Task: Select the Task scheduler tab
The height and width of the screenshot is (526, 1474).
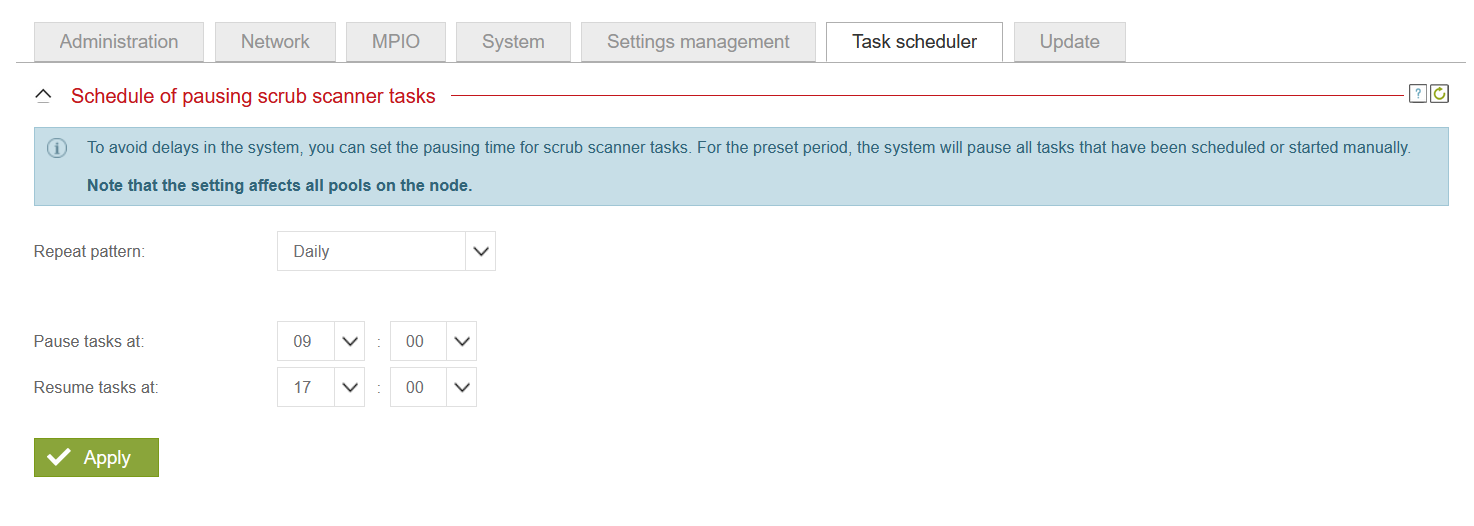Action: 914,42
